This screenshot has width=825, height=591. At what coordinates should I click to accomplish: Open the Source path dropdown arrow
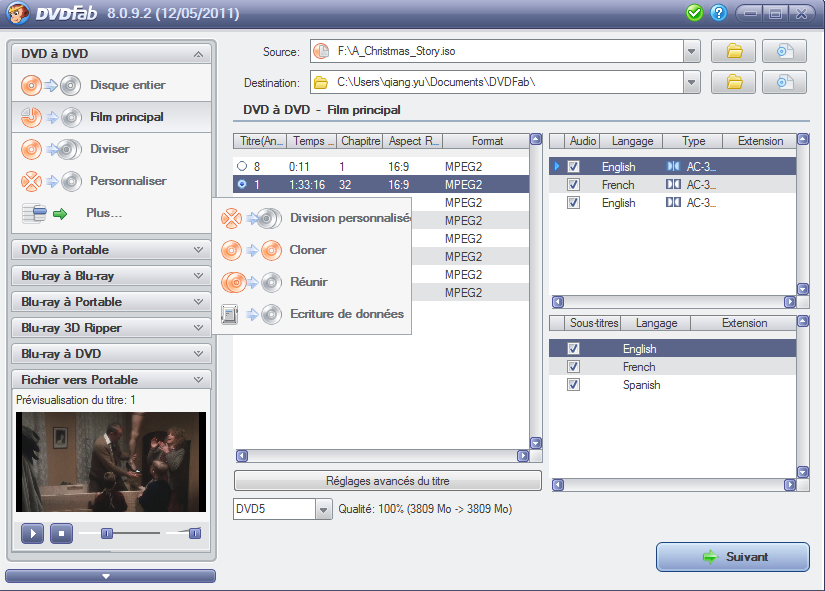click(x=691, y=50)
